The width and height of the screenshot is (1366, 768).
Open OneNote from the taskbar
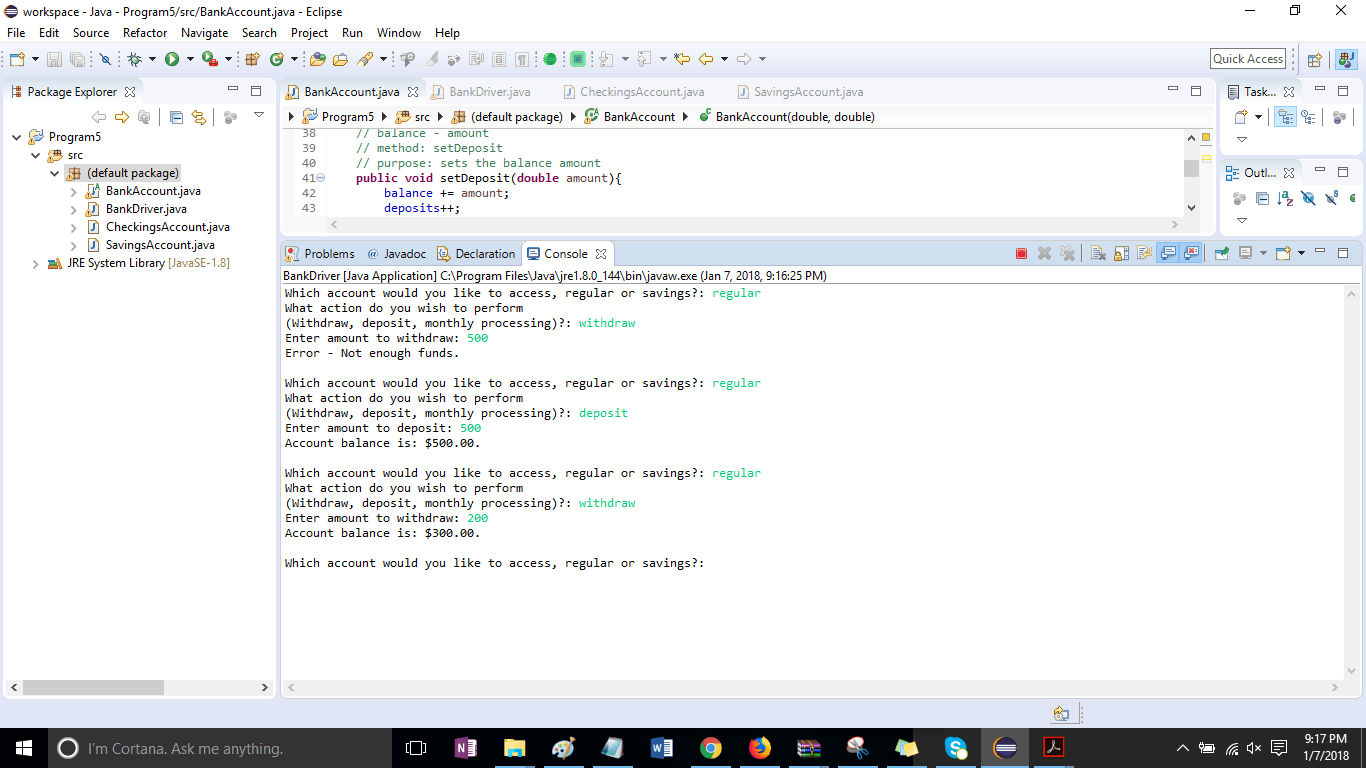point(466,748)
